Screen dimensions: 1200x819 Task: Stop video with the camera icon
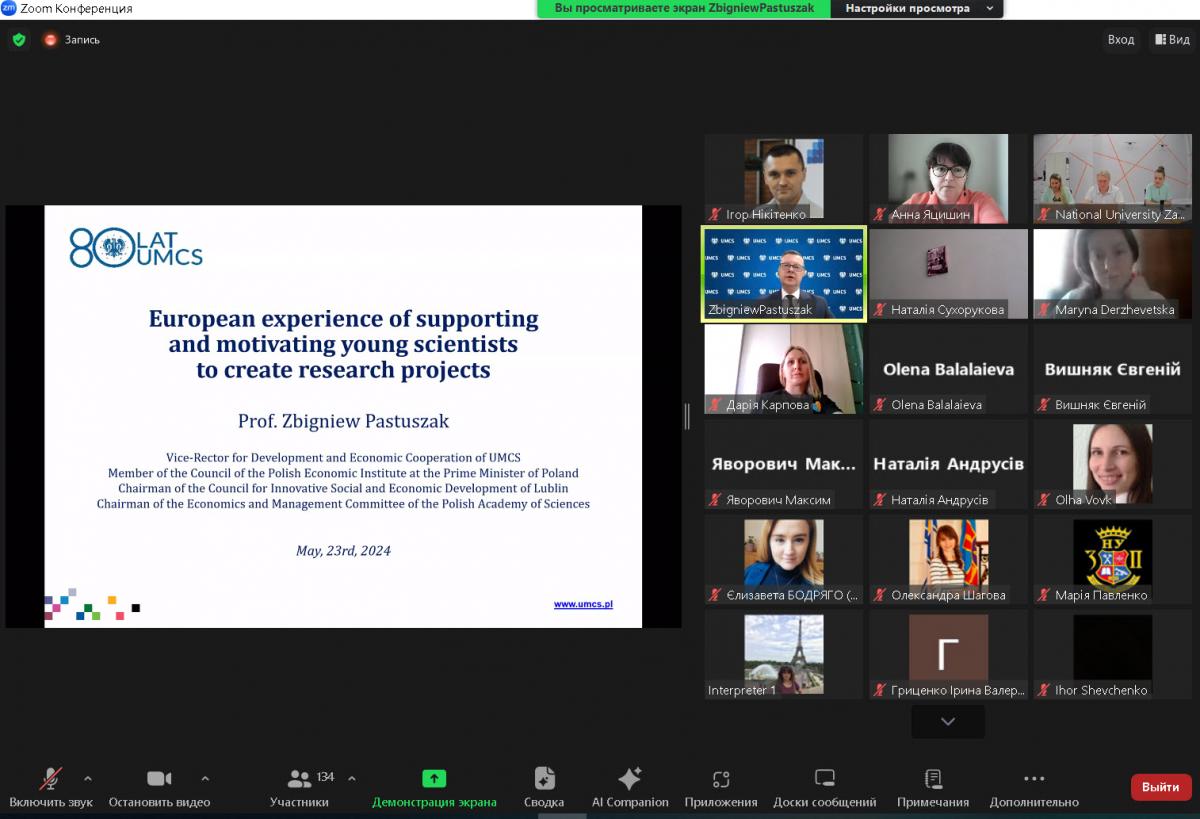pos(159,779)
